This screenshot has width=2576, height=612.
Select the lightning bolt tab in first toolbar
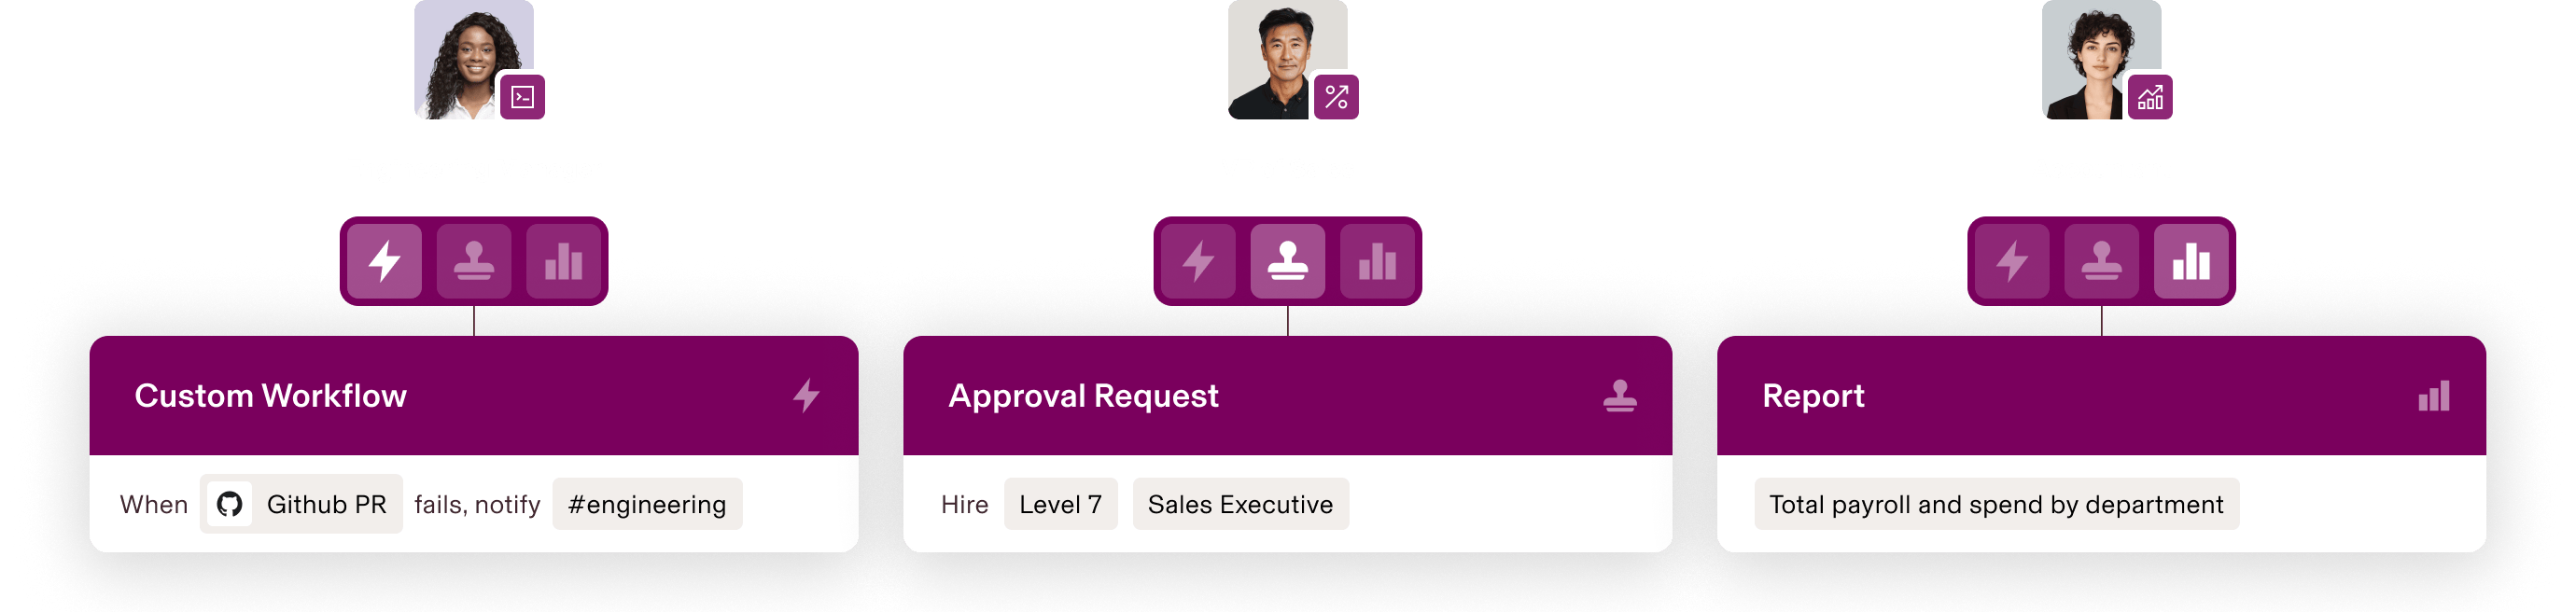coord(384,261)
